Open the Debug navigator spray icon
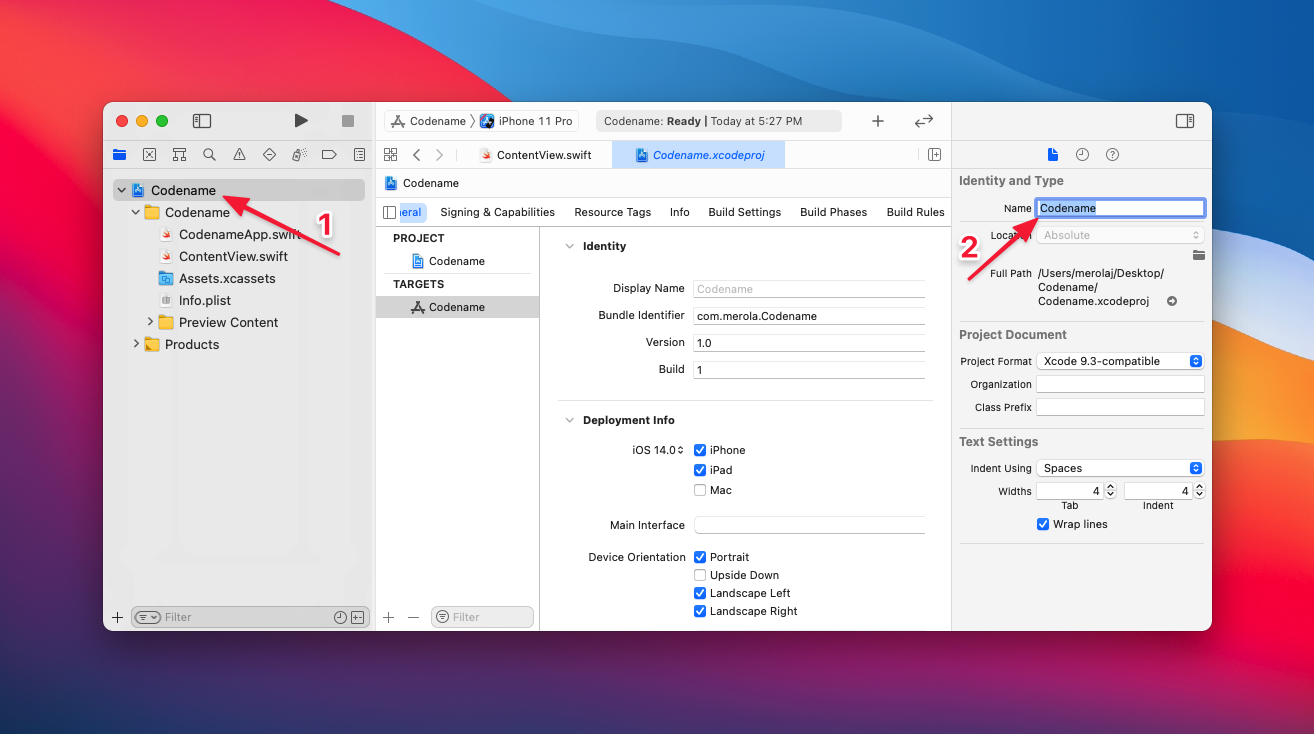 (x=299, y=155)
